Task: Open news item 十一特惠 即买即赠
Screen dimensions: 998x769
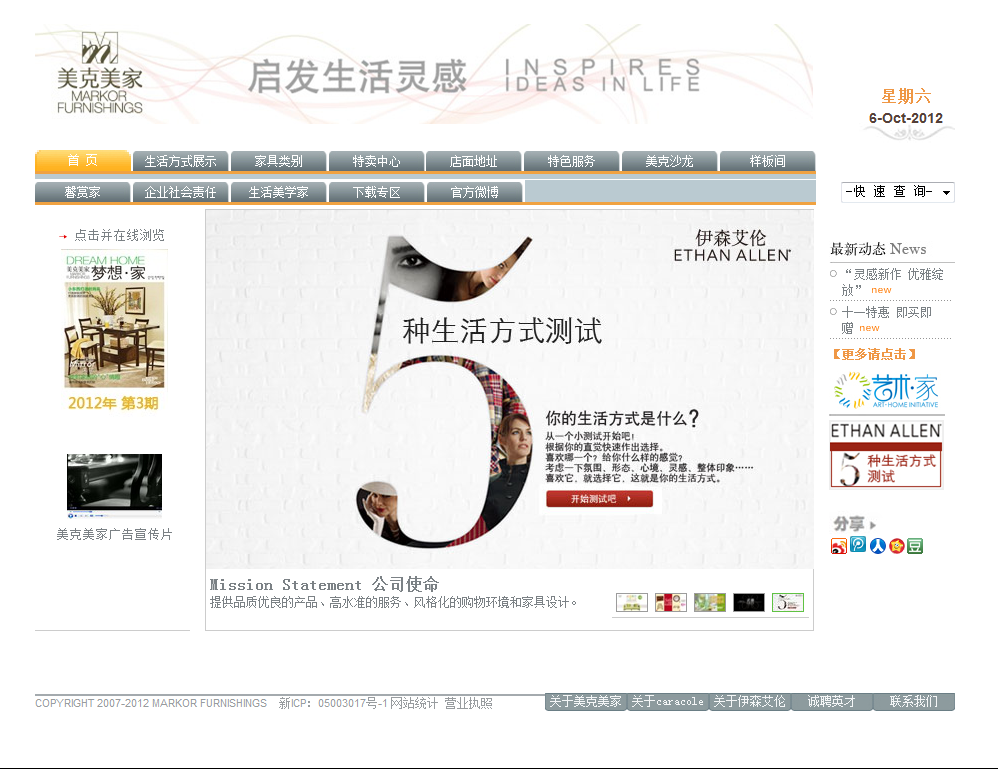Action: (x=886, y=320)
